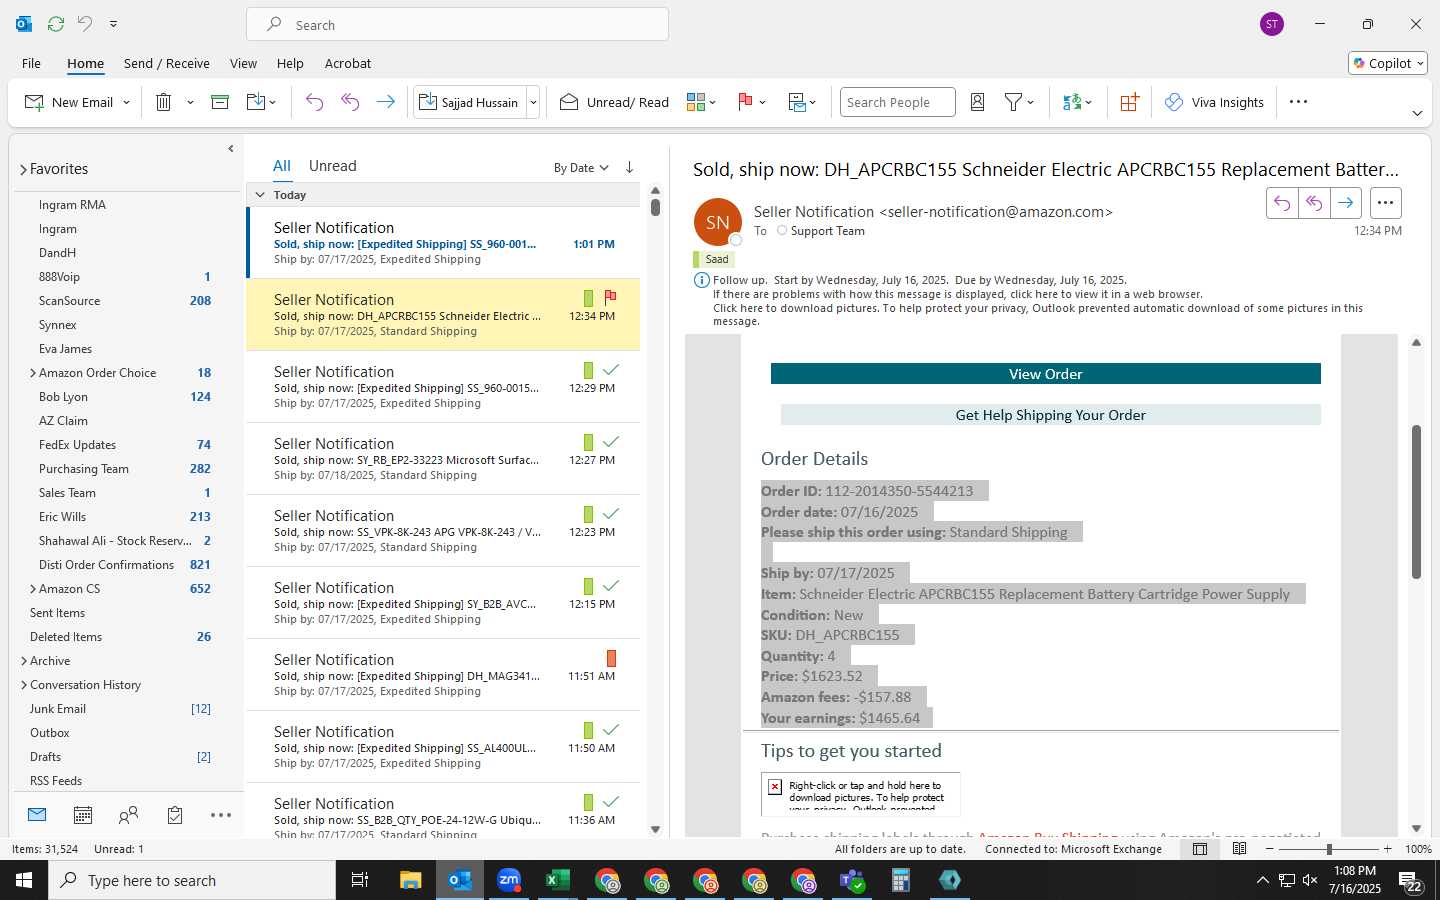Toggle checkmark on the 11:50 AM message
This screenshot has width=1440, height=900.
click(x=611, y=730)
